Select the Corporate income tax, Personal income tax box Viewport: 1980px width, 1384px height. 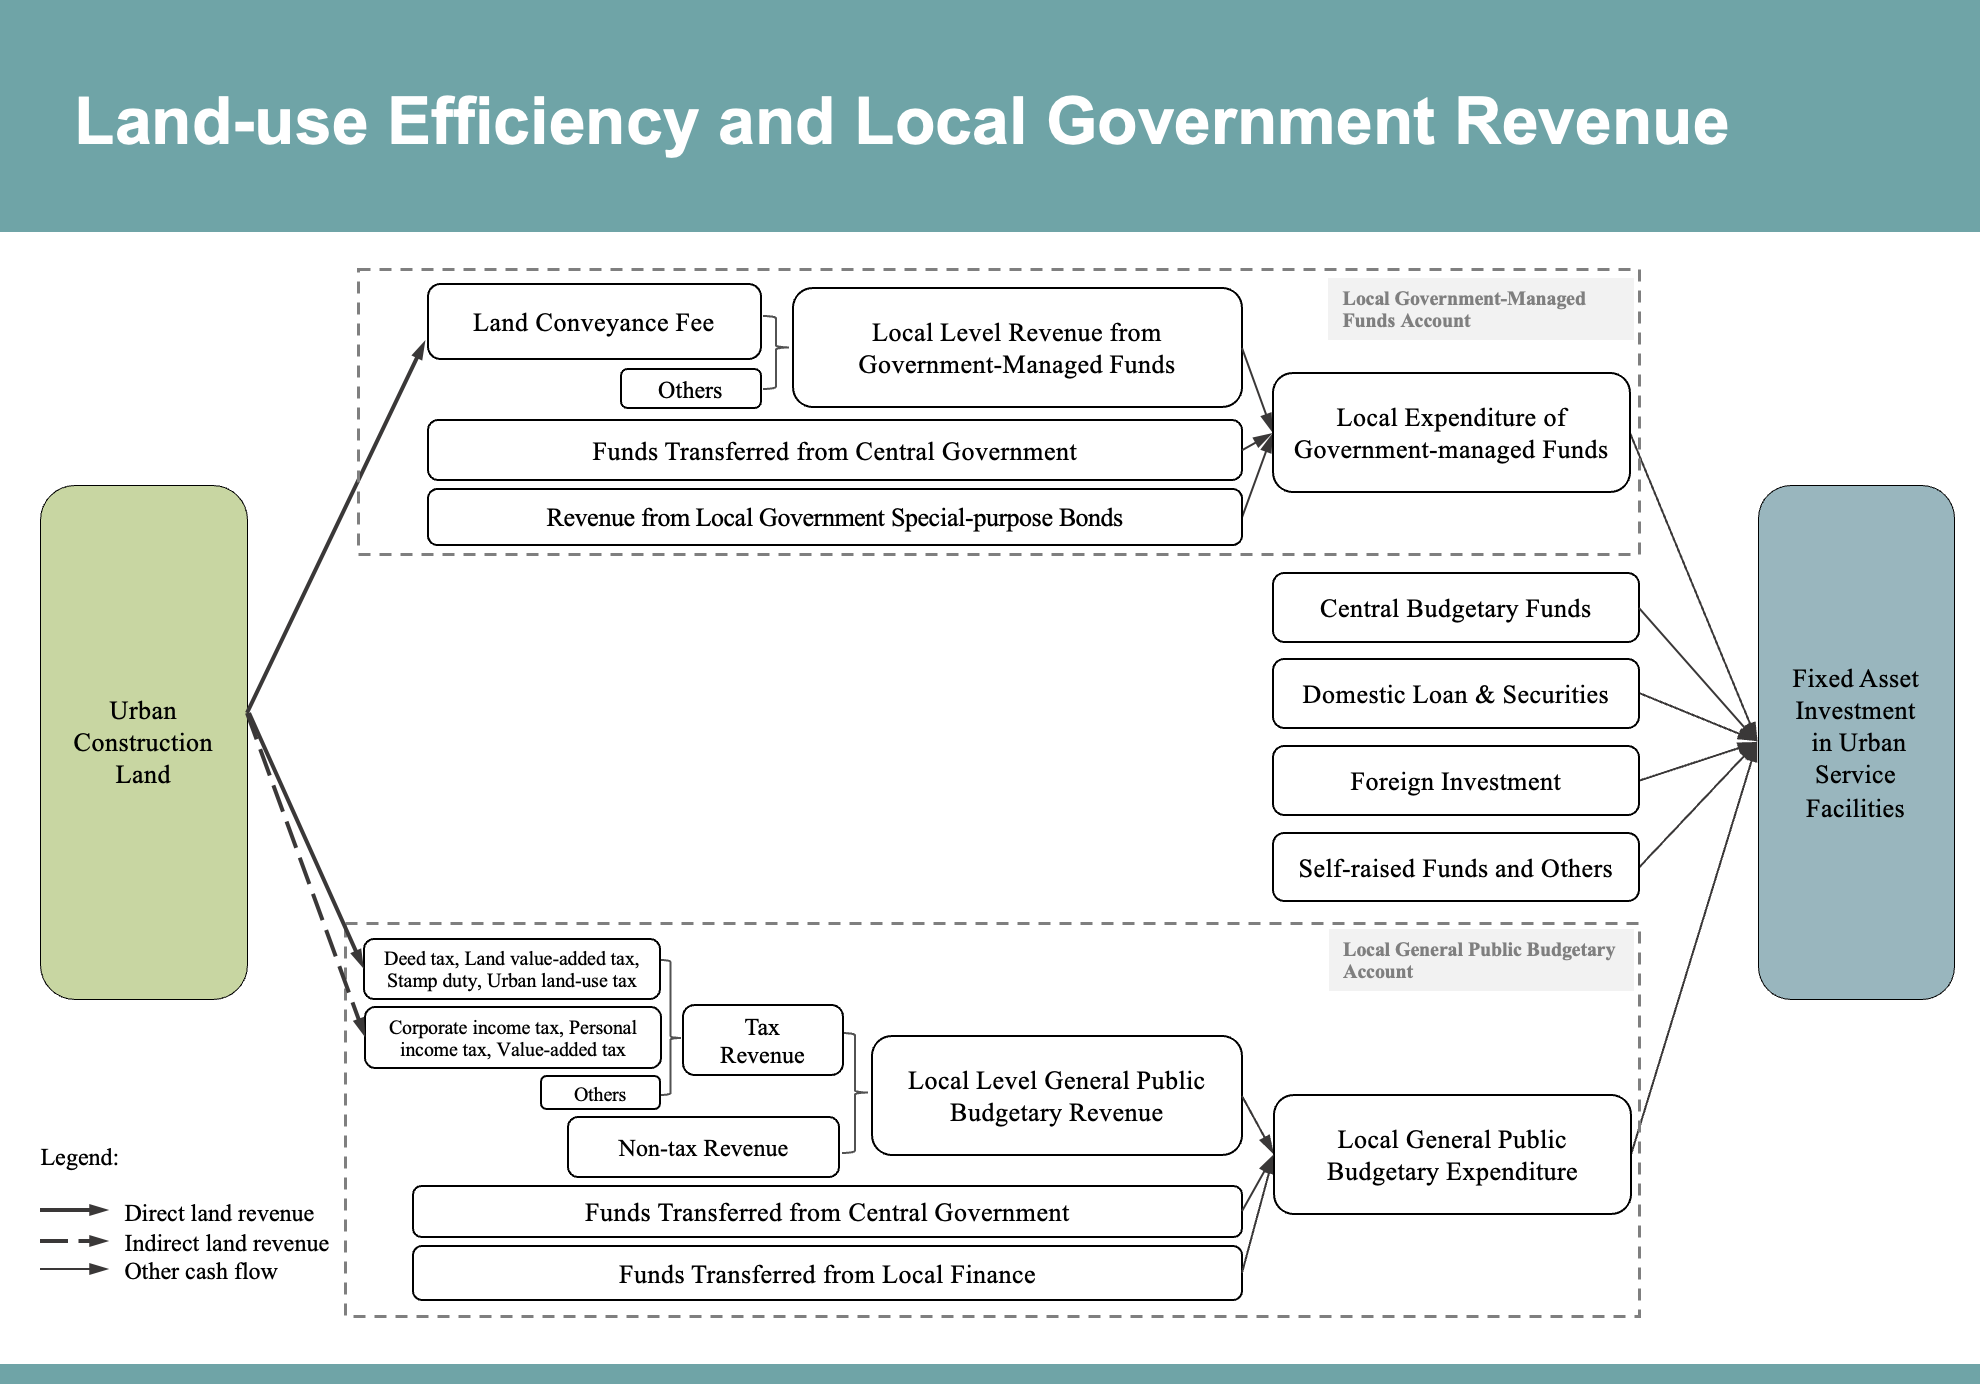click(x=513, y=1038)
